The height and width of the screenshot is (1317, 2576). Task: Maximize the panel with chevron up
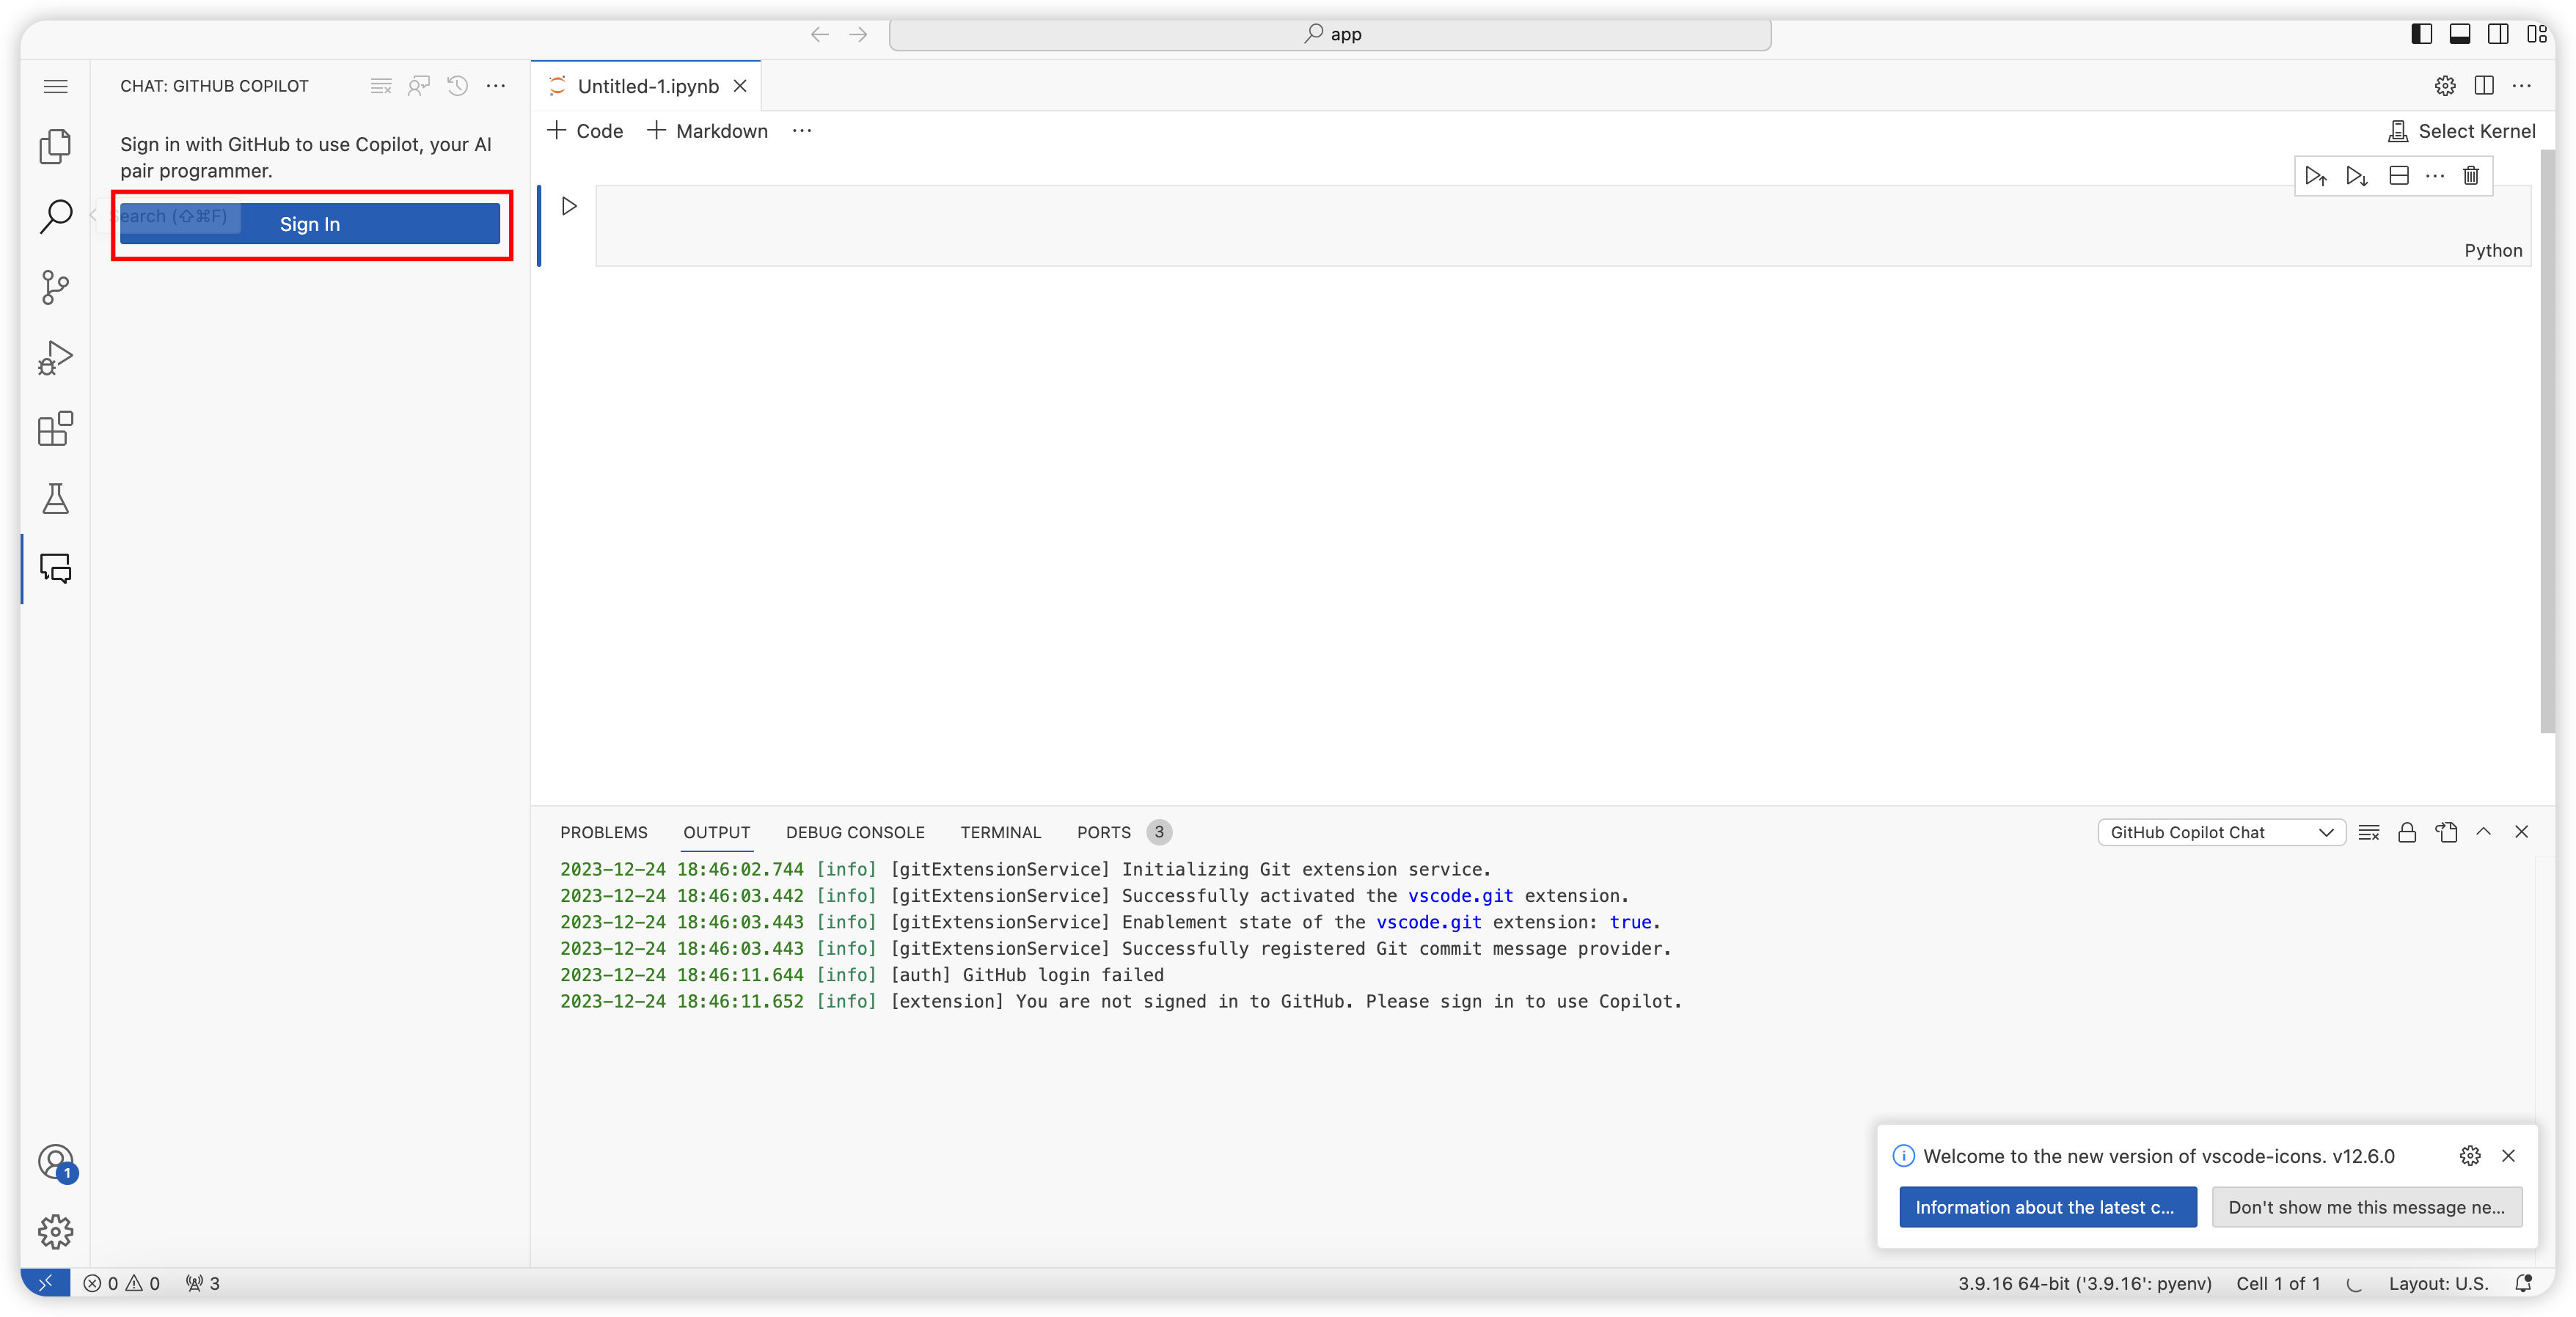[x=2484, y=832]
